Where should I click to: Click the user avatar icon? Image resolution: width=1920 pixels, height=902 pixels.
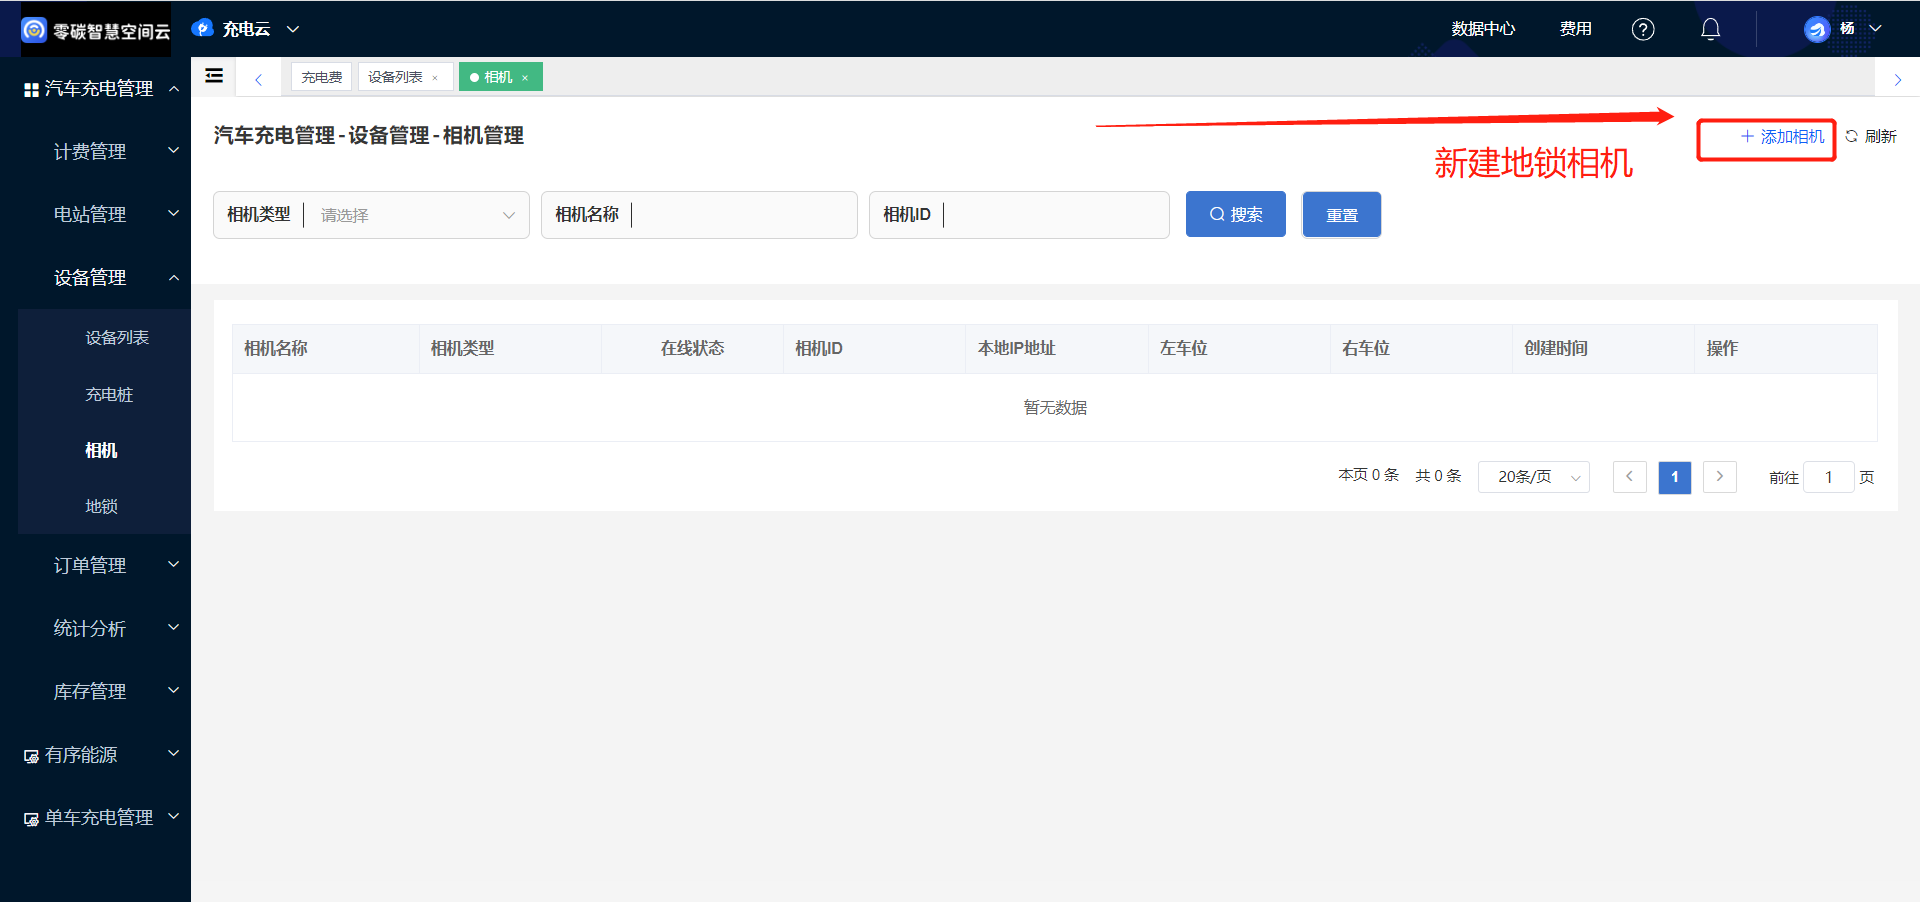[1816, 29]
